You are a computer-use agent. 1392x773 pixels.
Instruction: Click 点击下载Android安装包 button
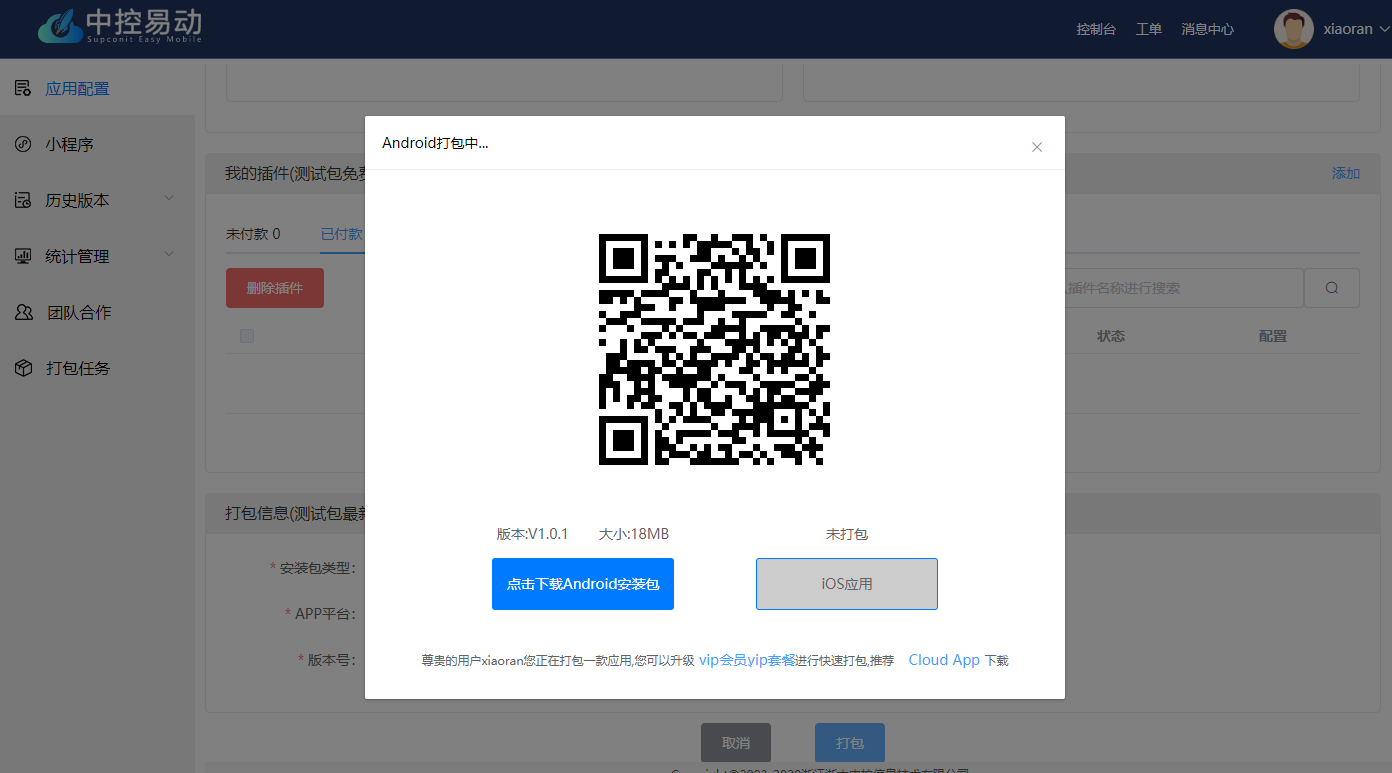tap(583, 584)
